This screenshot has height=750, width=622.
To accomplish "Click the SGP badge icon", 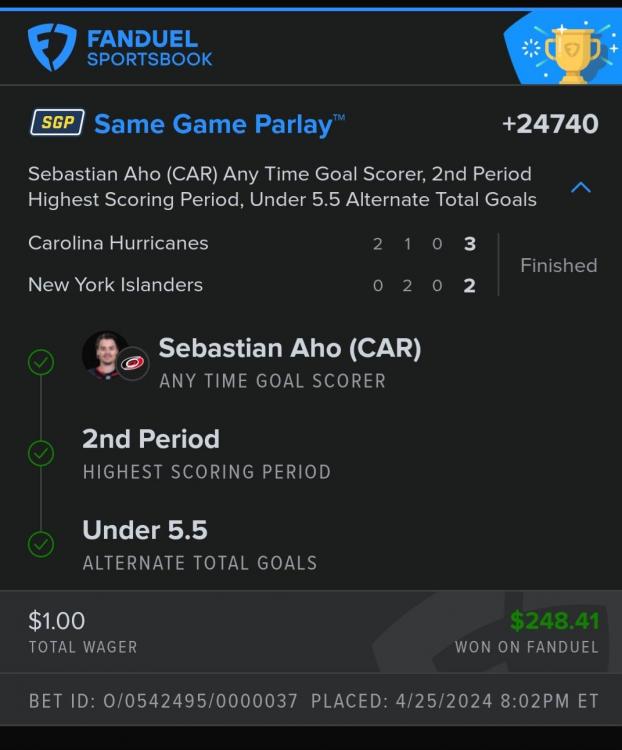I will point(56,122).
